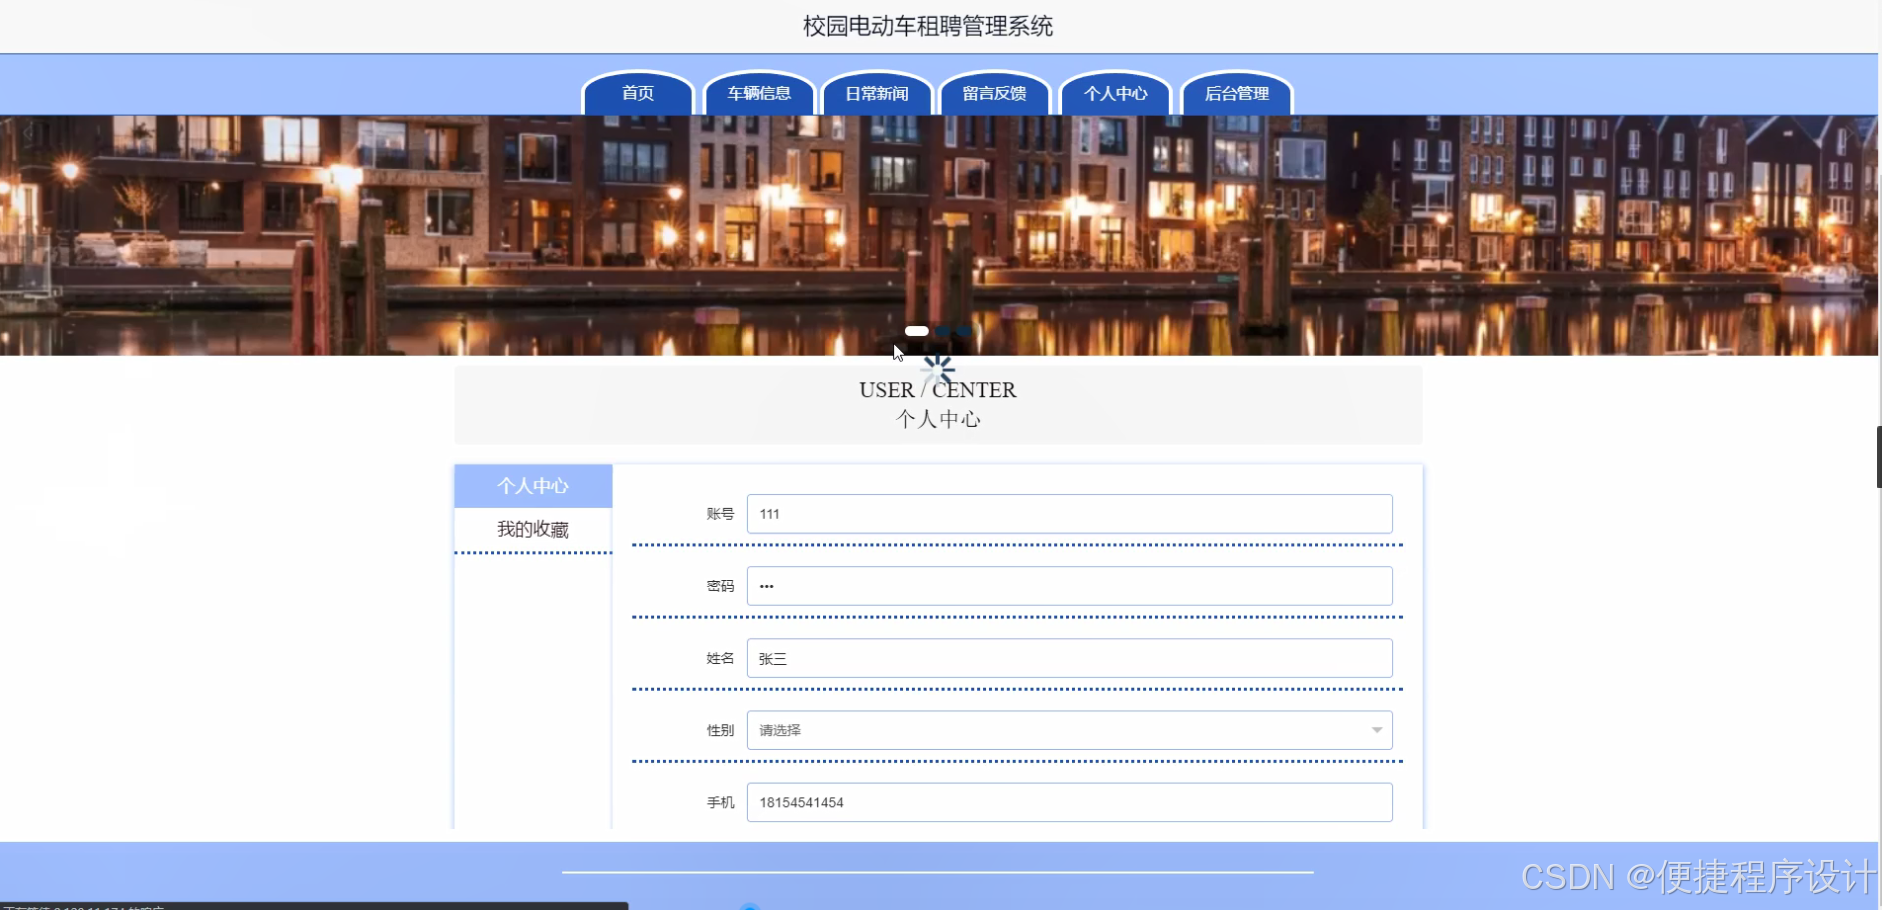Open 我的收藏 from the sidebar
Screen dimensions: 1882x910
533,529
